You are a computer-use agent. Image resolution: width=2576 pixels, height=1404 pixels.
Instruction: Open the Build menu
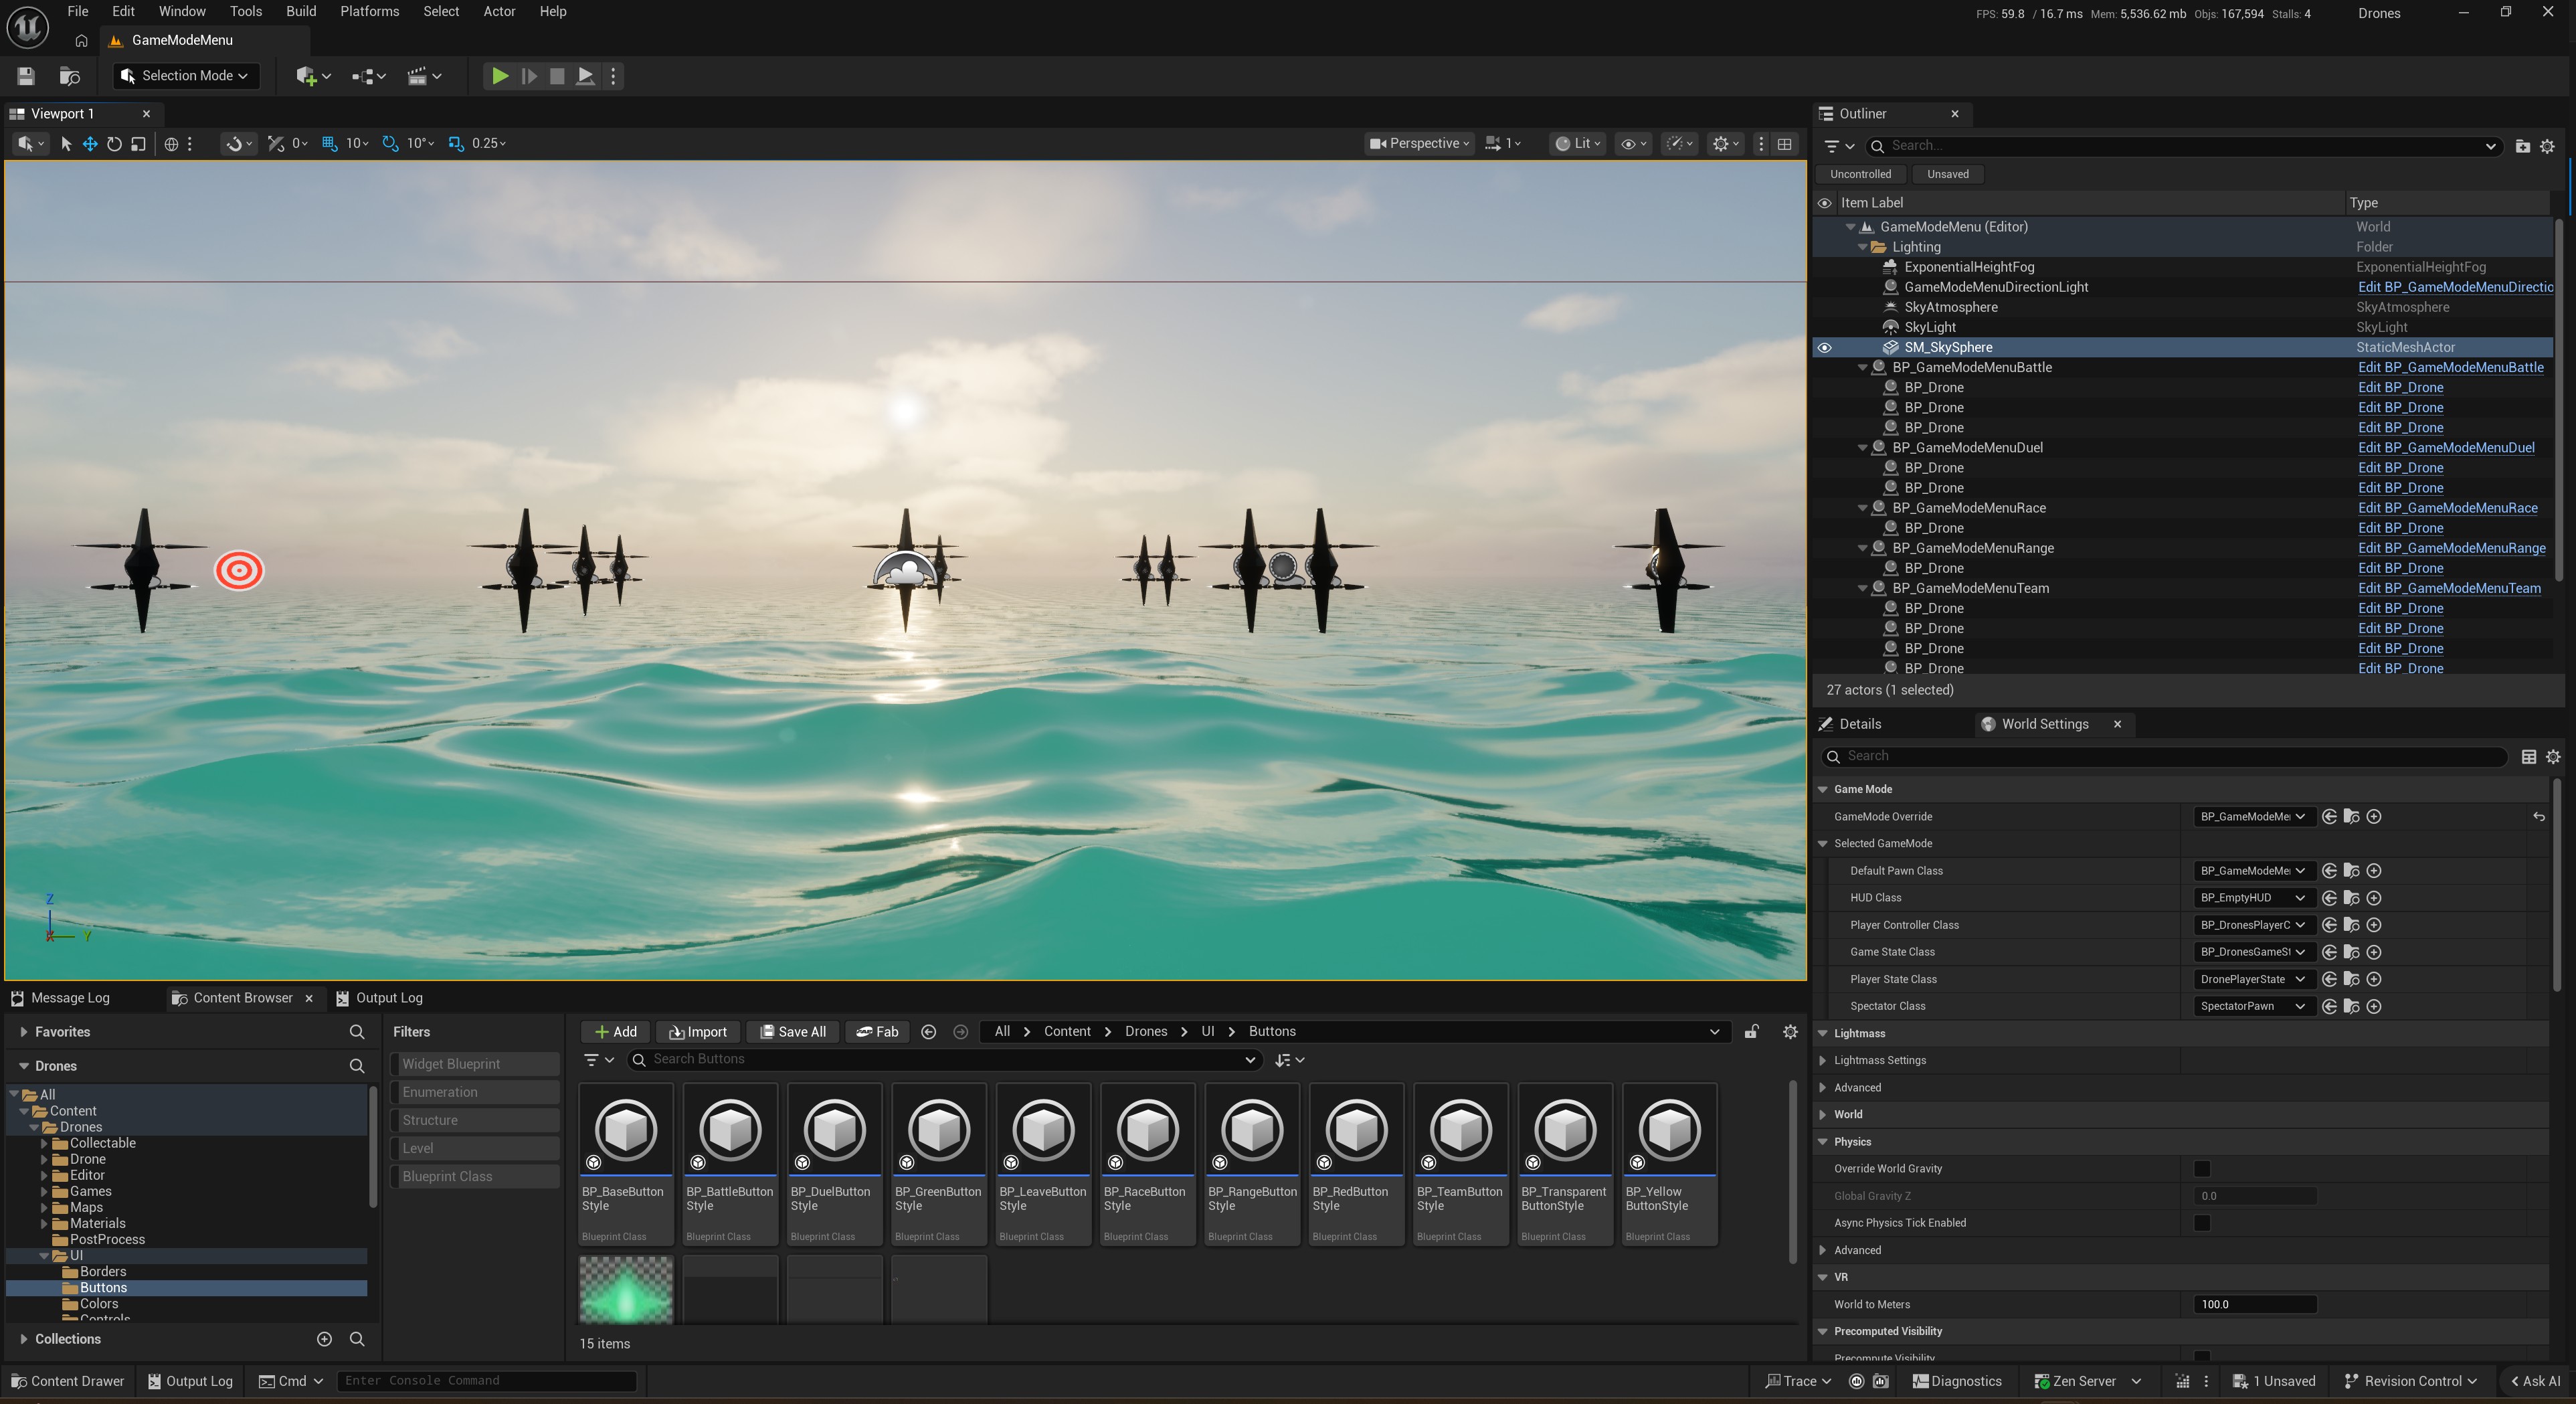coord(300,12)
